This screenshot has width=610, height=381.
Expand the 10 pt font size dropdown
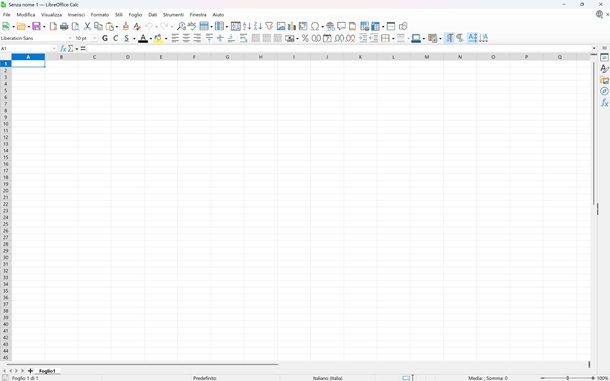95,38
